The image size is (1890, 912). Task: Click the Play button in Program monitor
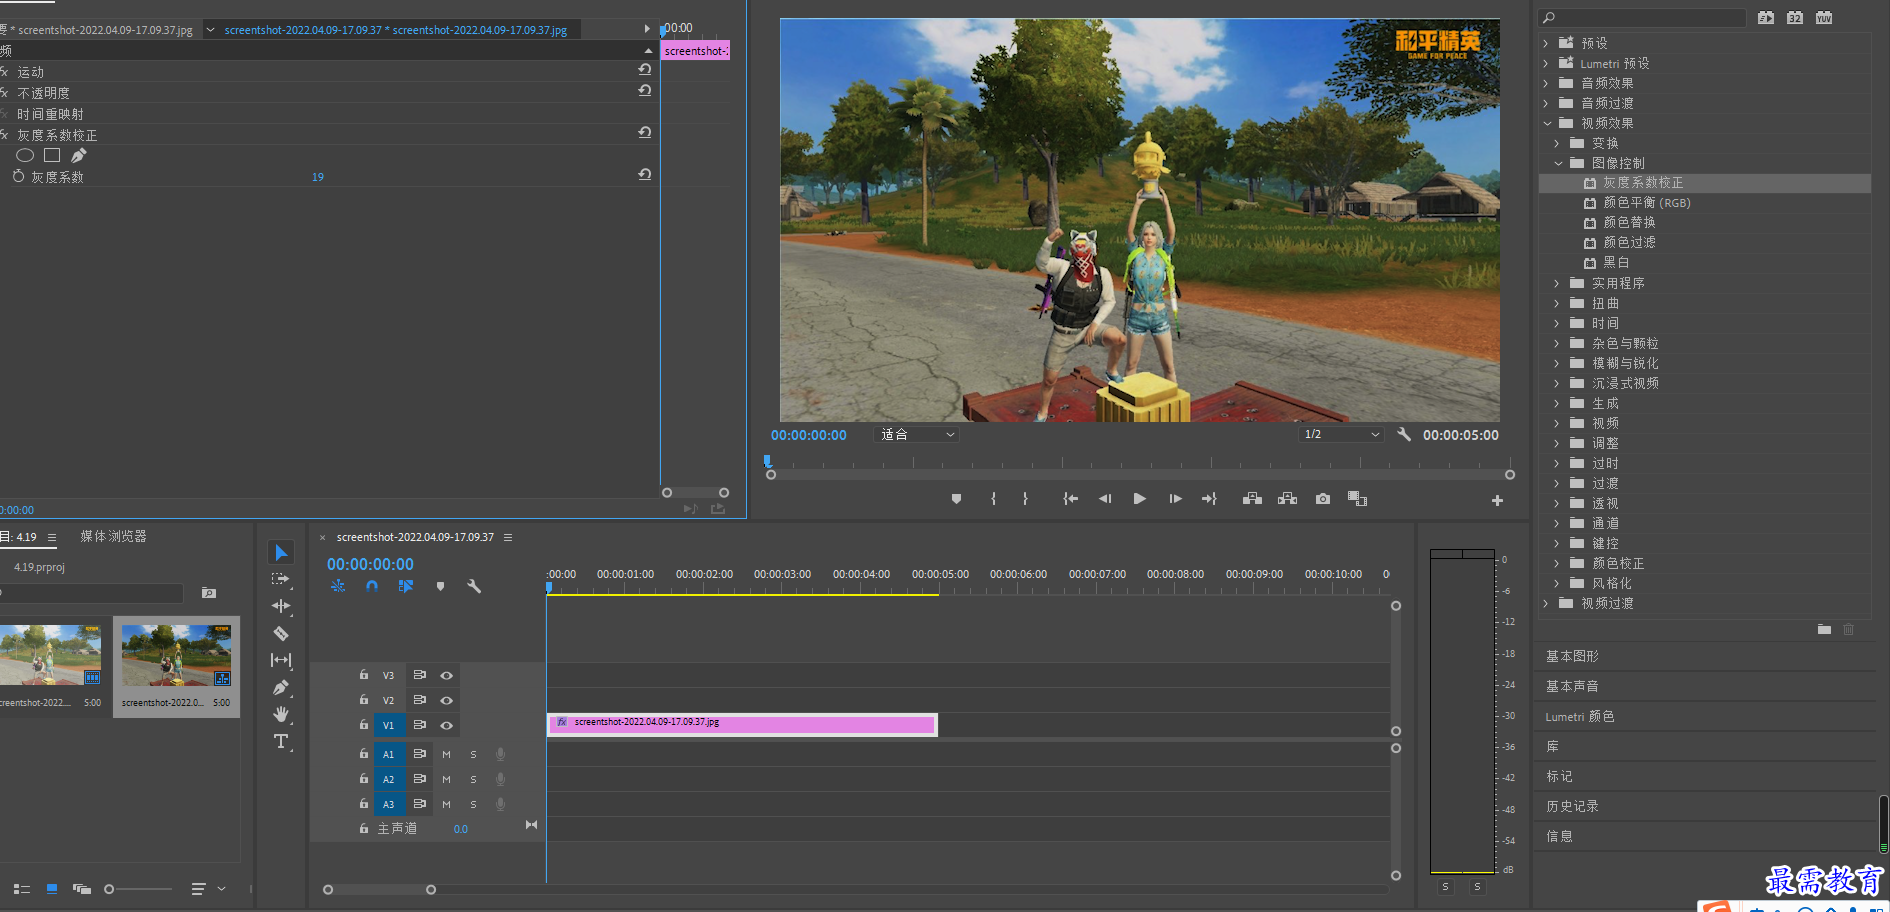point(1139,498)
